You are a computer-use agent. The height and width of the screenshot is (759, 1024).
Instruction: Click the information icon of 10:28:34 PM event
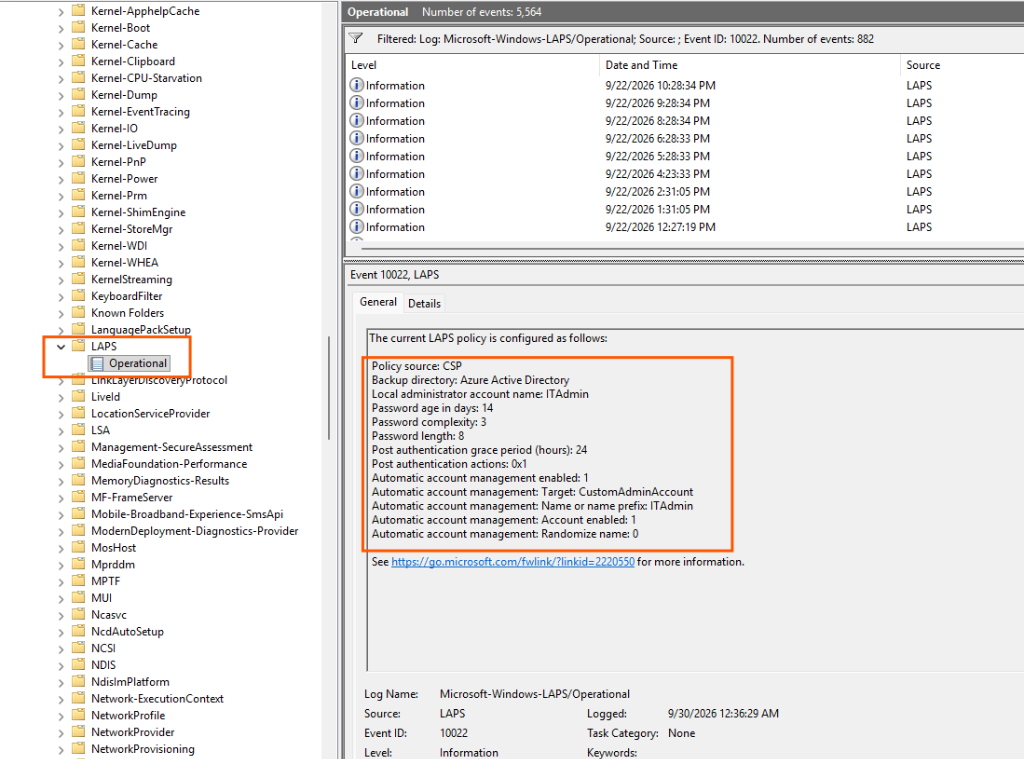tap(357, 85)
